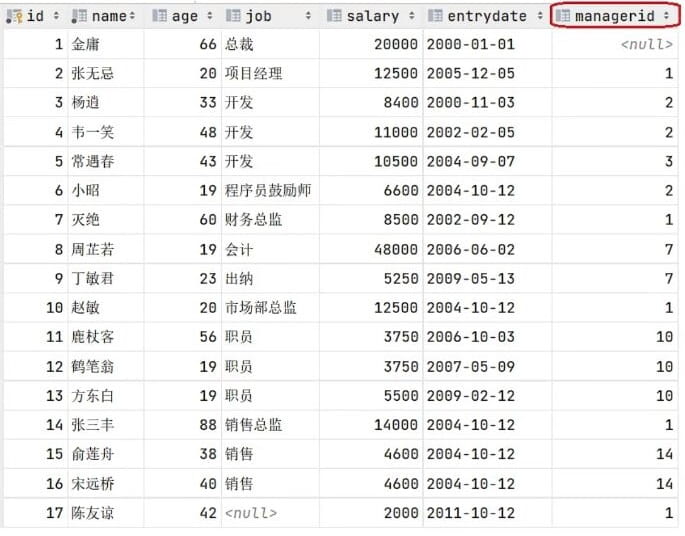Screen dimensions: 685x536
Task: Select the name cell 俞莲舟
Action: [x=93, y=454]
